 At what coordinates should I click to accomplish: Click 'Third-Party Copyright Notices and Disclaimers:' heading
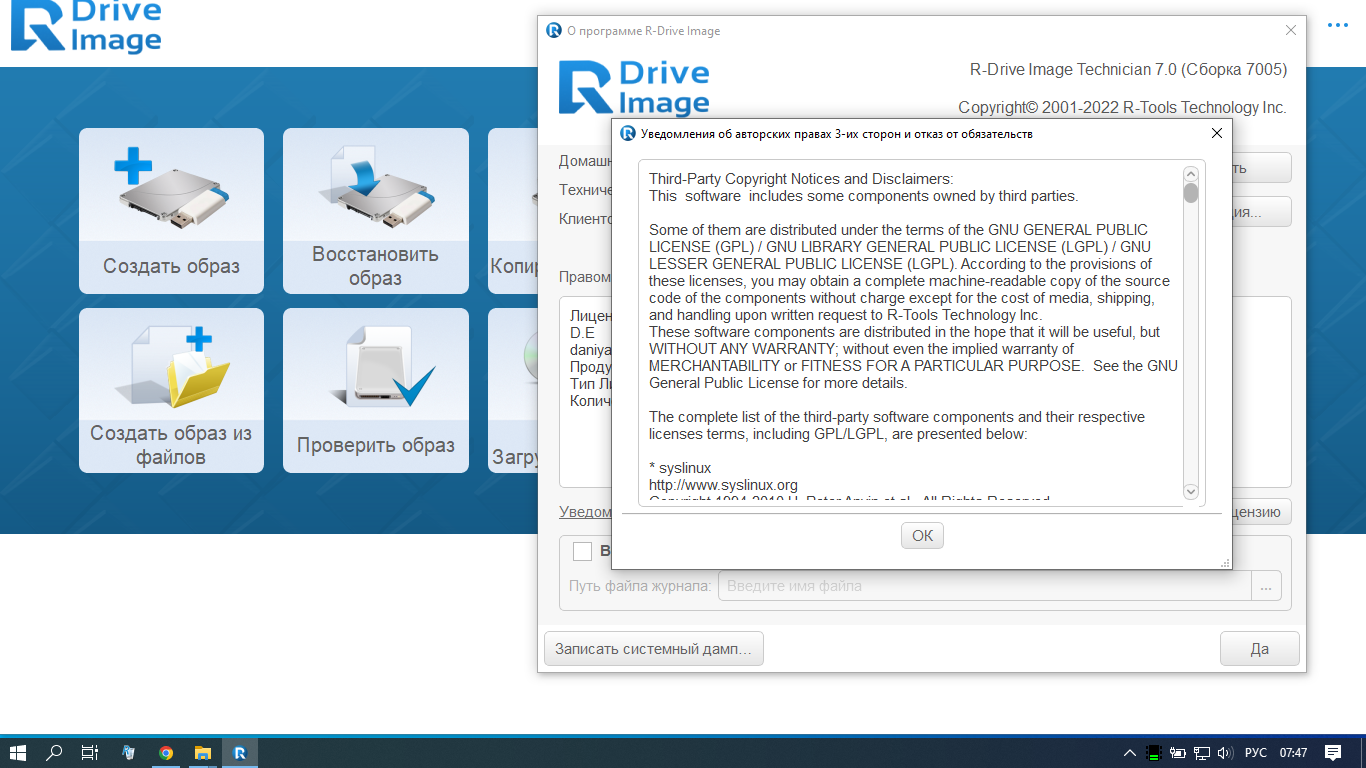[x=802, y=179]
